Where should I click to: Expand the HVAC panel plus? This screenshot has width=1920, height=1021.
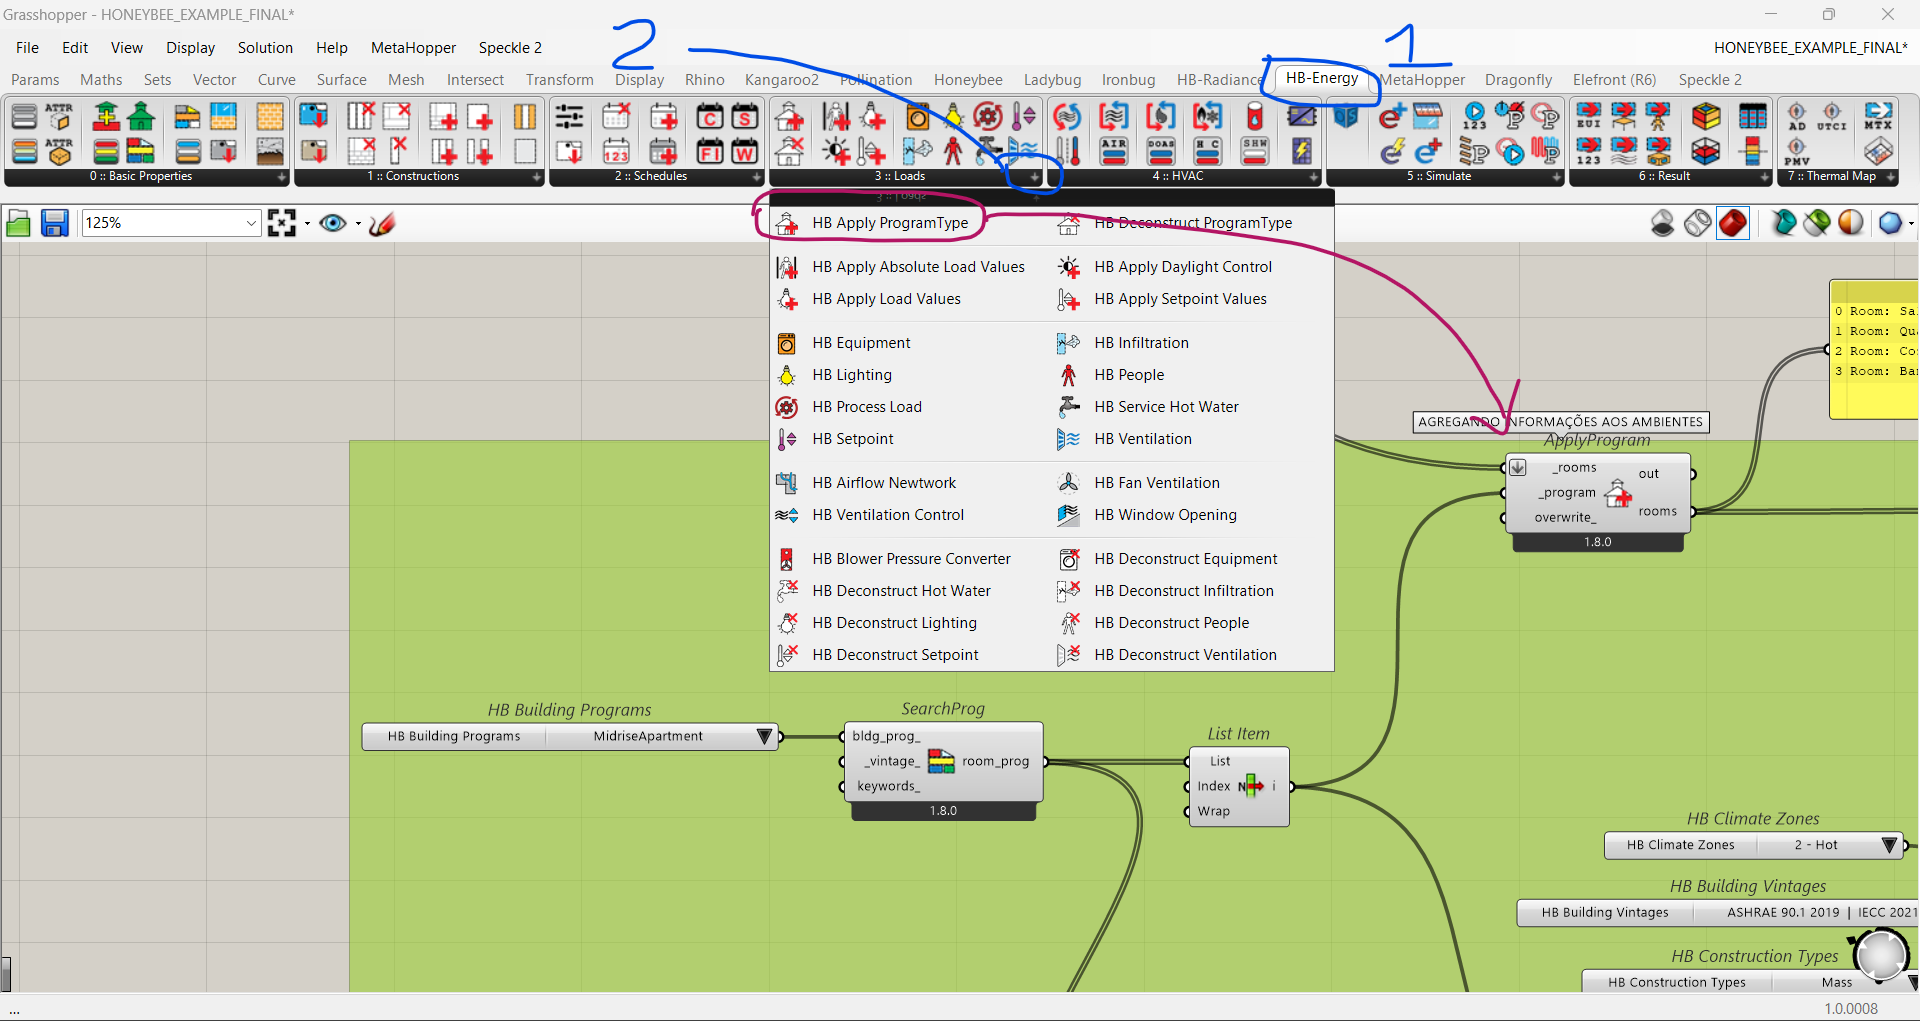tap(1313, 177)
